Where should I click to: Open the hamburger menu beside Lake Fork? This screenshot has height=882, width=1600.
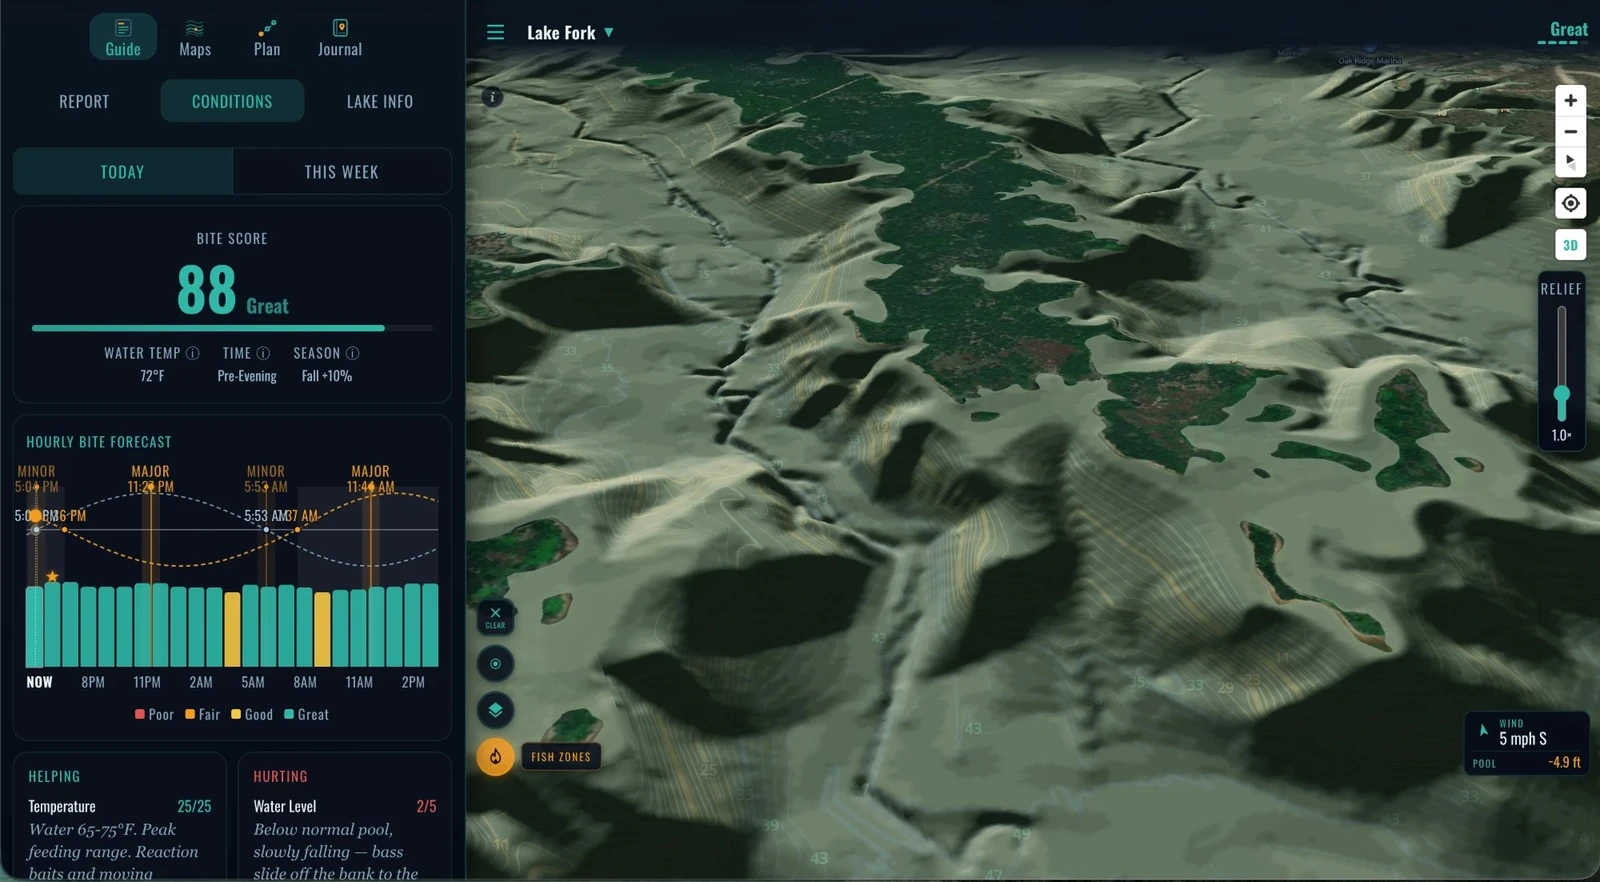click(495, 32)
